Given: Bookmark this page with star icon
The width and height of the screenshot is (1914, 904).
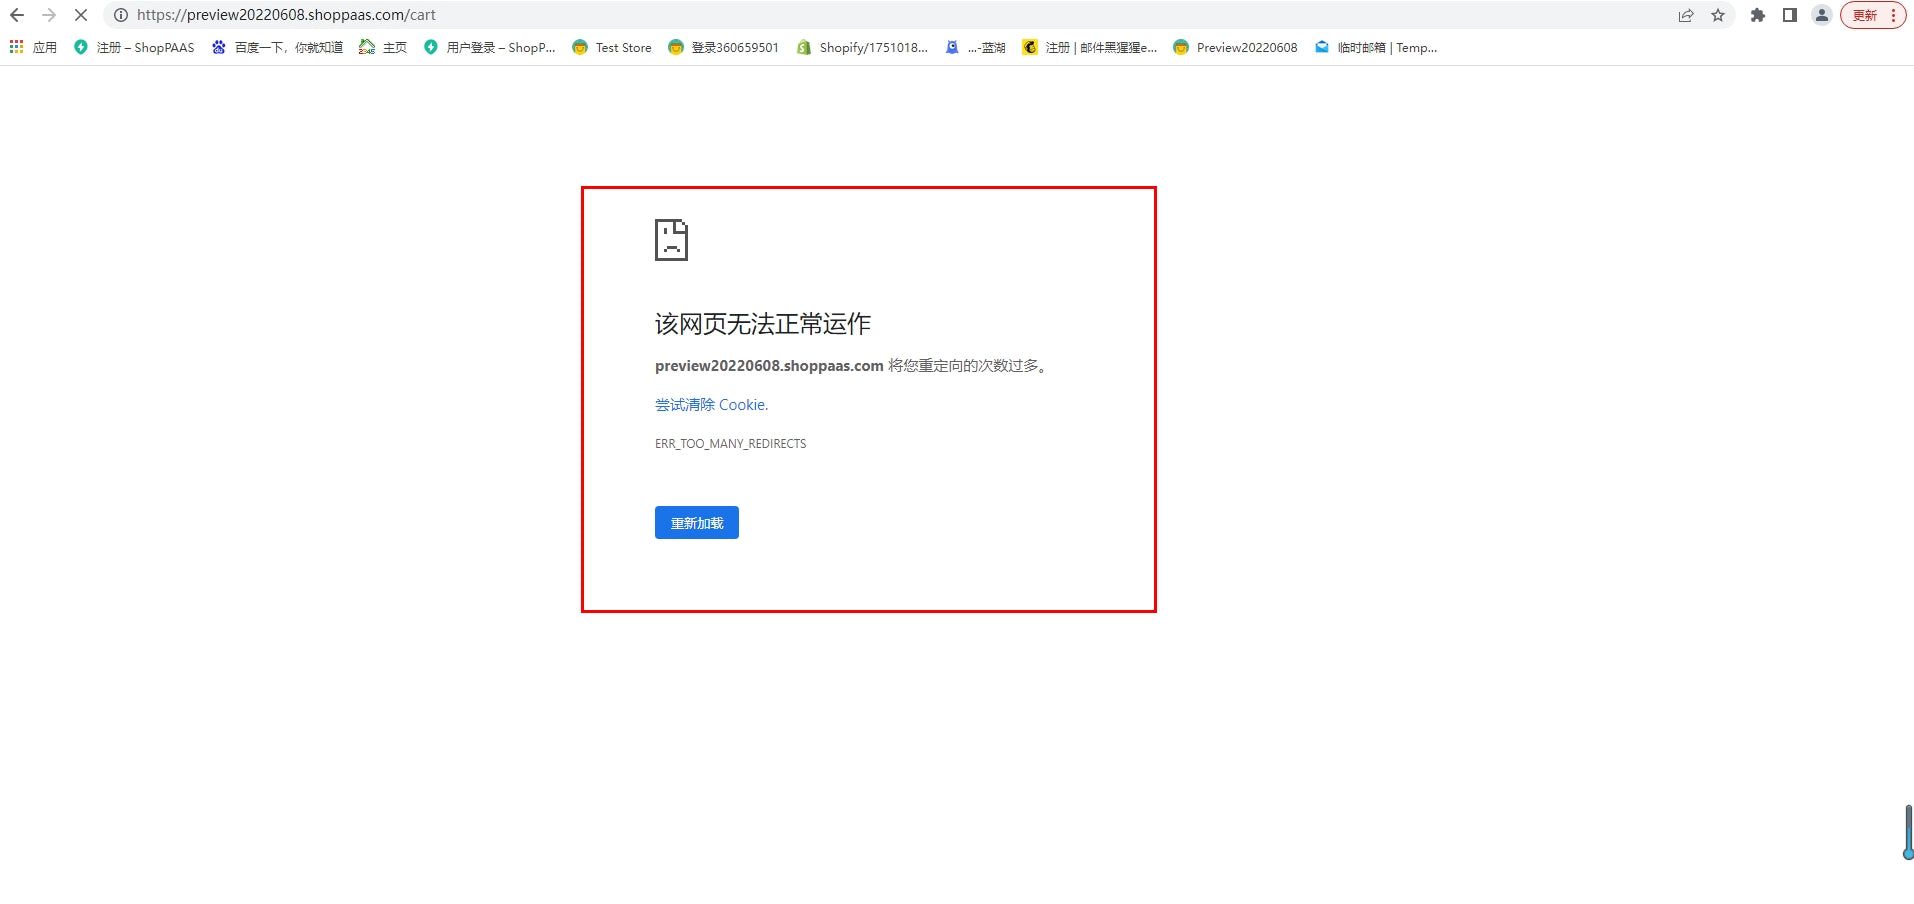Looking at the screenshot, I should click(x=1718, y=15).
